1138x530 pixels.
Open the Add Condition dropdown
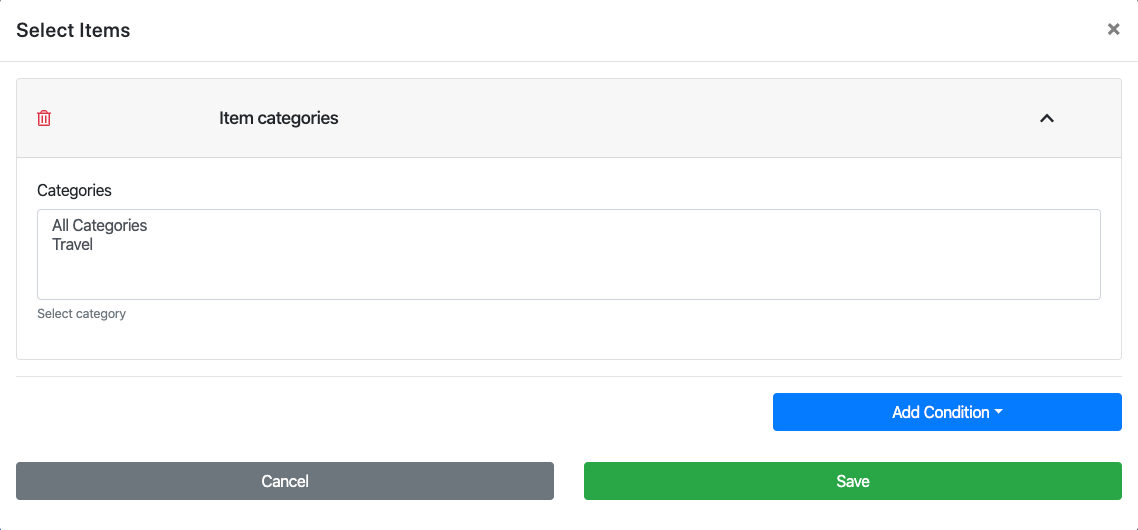pyautogui.click(x=940, y=412)
